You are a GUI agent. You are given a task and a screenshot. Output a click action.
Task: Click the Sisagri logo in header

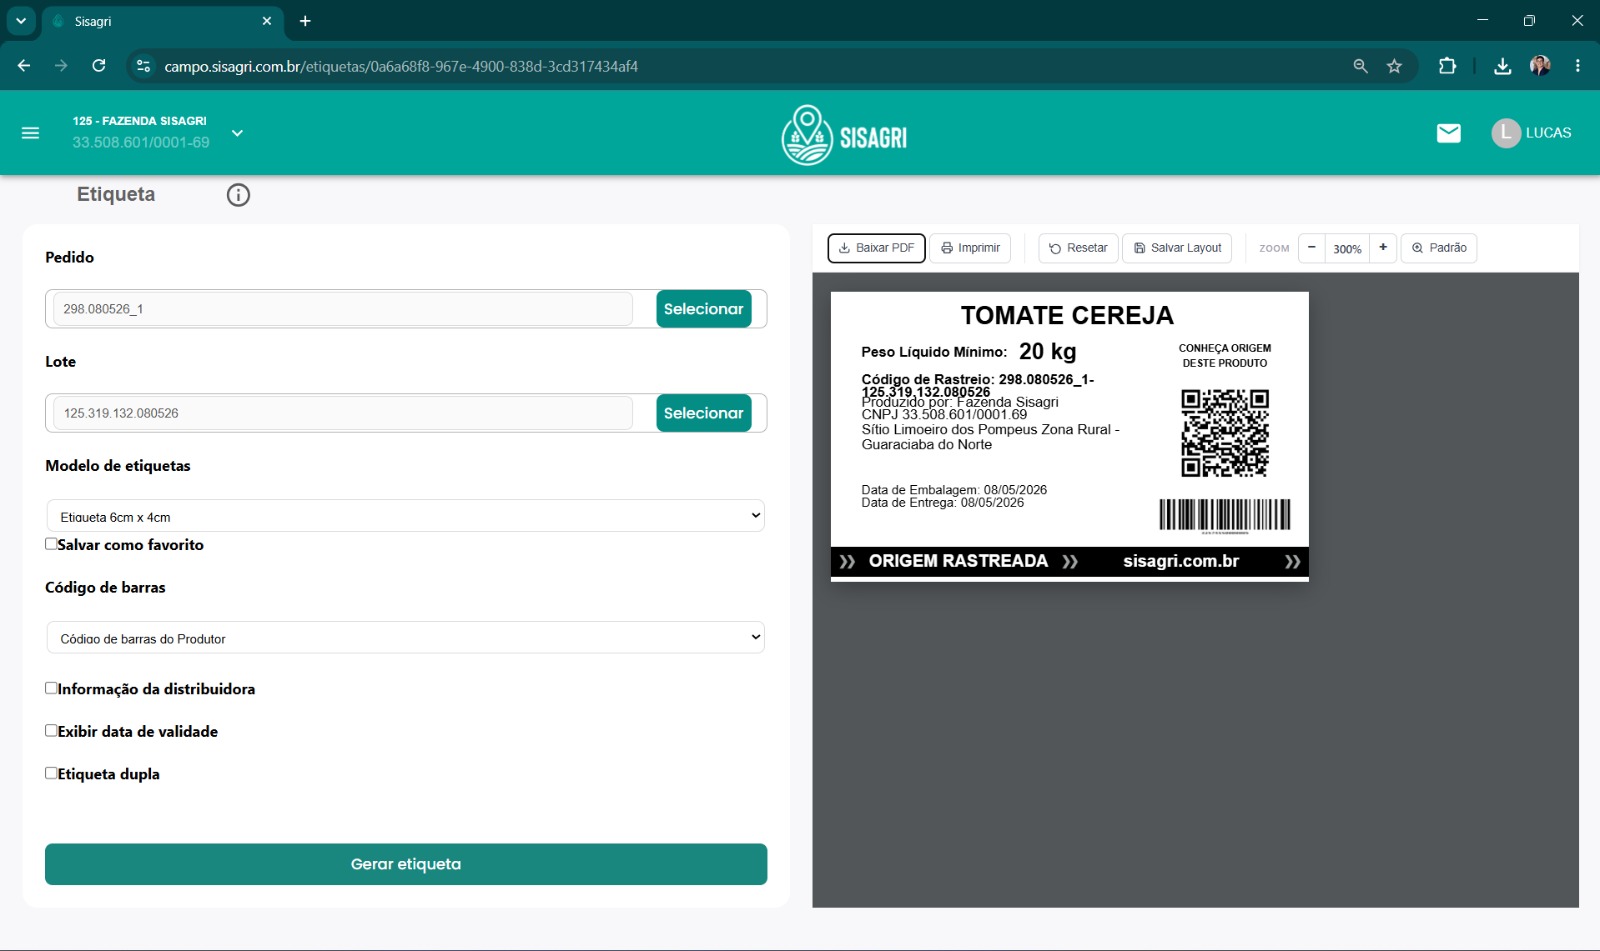(x=844, y=135)
